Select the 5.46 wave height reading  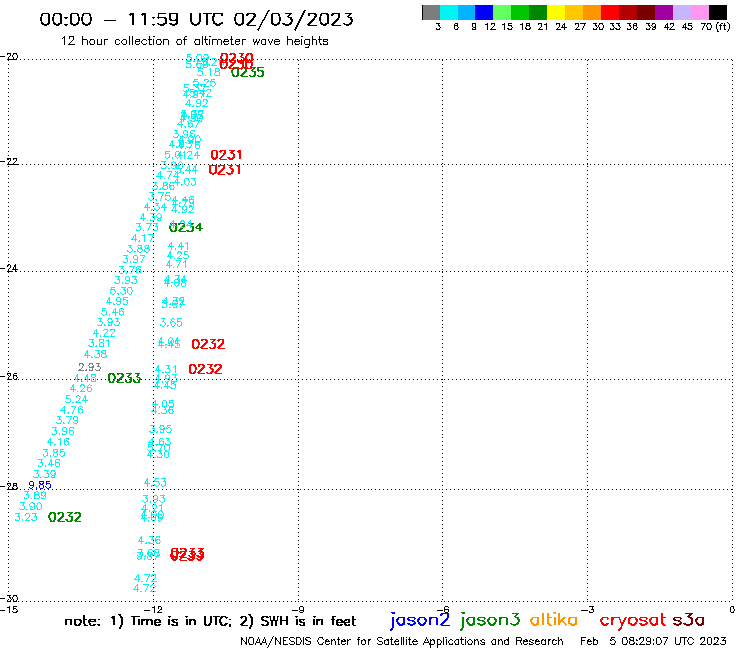[x=113, y=312]
